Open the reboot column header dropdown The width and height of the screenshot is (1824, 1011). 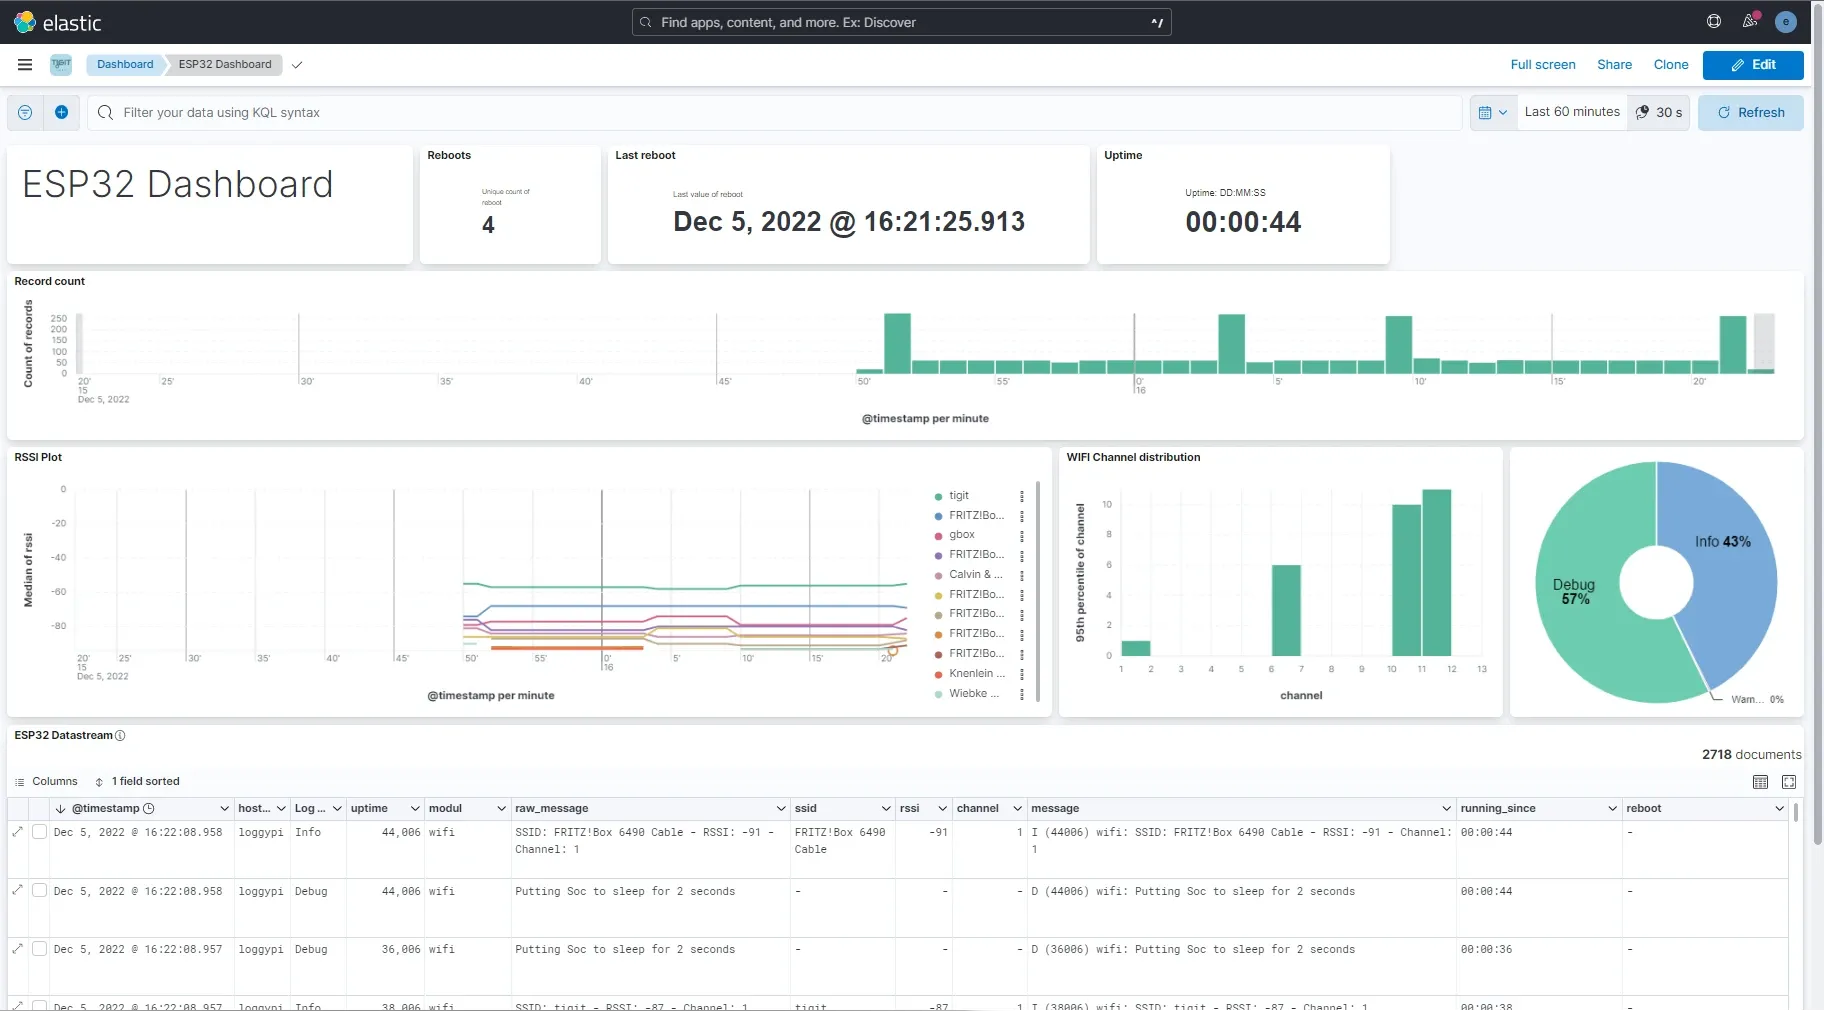click(1779, 809)
